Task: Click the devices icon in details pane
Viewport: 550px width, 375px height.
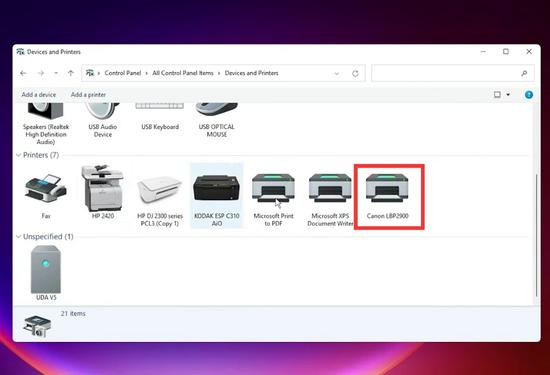Action: (37, 326)
